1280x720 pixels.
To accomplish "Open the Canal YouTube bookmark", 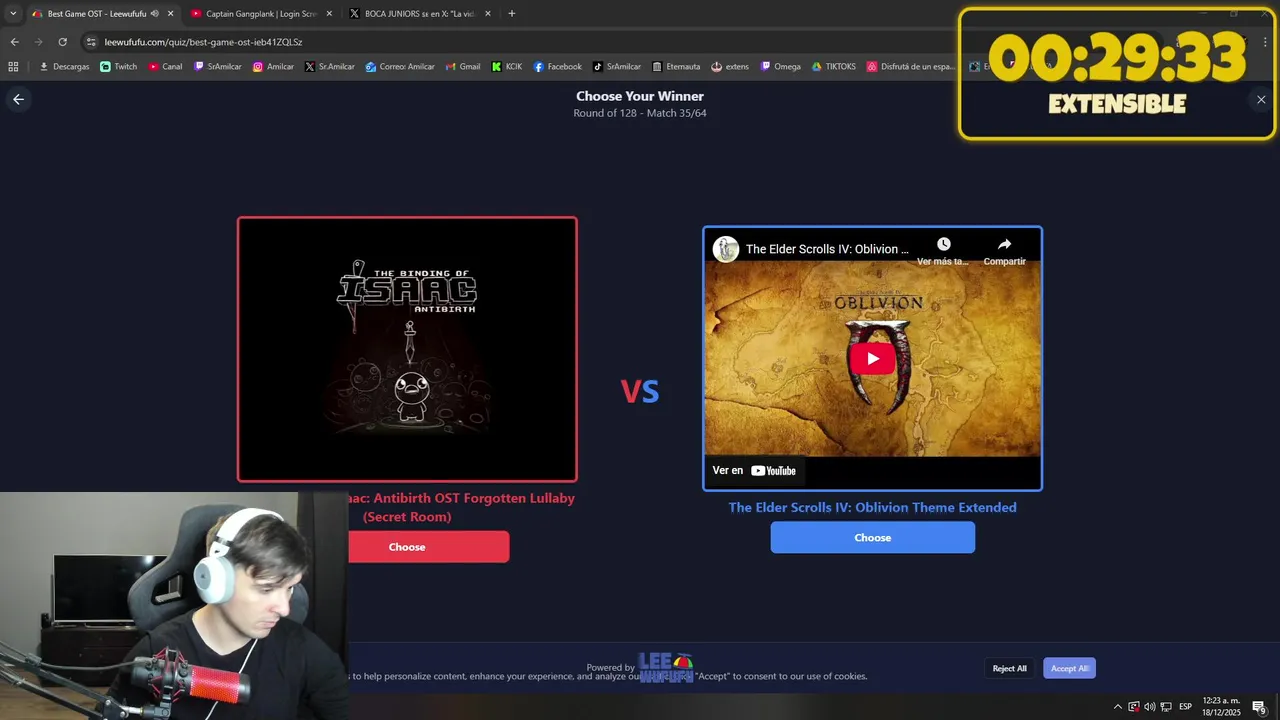I will 166,67.
